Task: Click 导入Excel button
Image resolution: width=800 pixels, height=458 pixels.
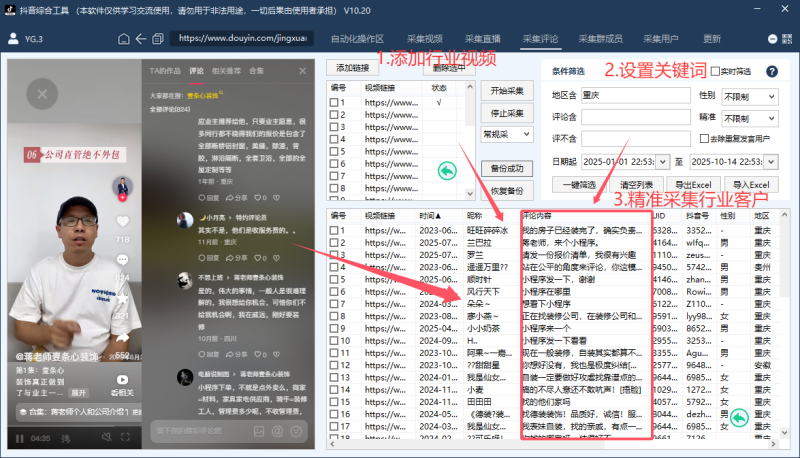Action: [751, 185]
